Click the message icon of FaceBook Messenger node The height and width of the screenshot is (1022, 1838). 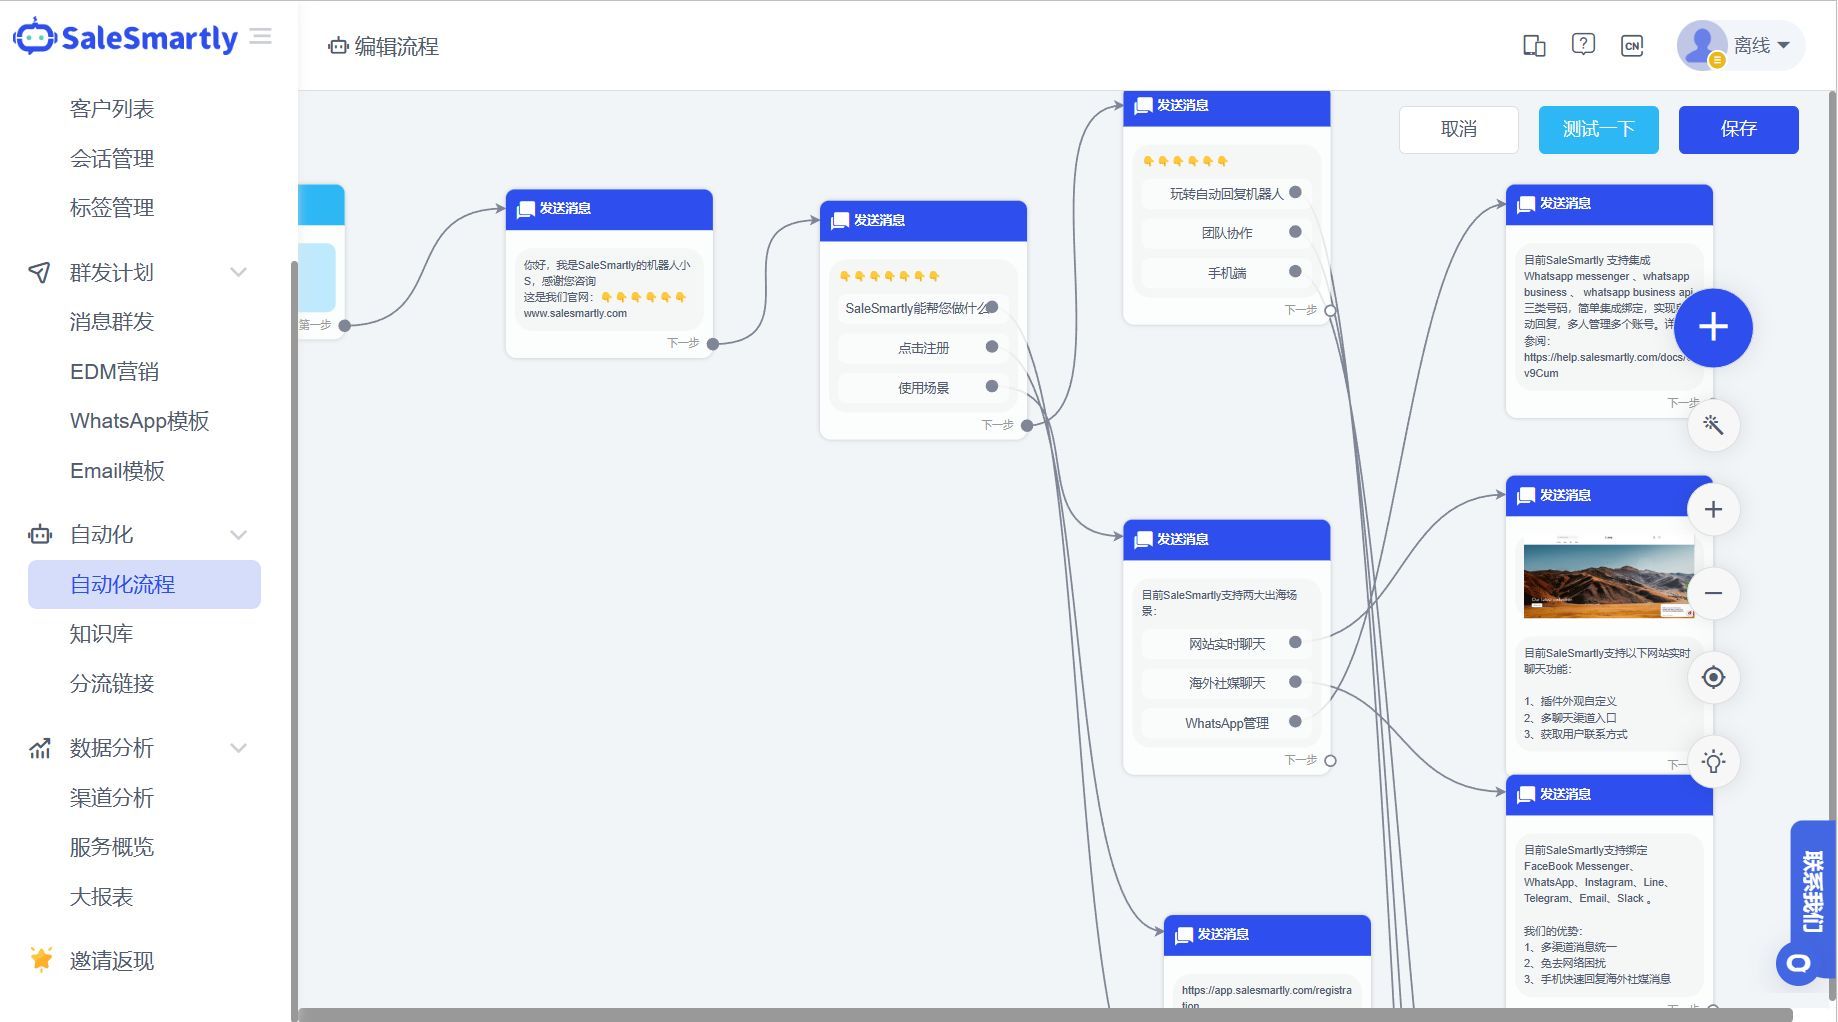1526,795
